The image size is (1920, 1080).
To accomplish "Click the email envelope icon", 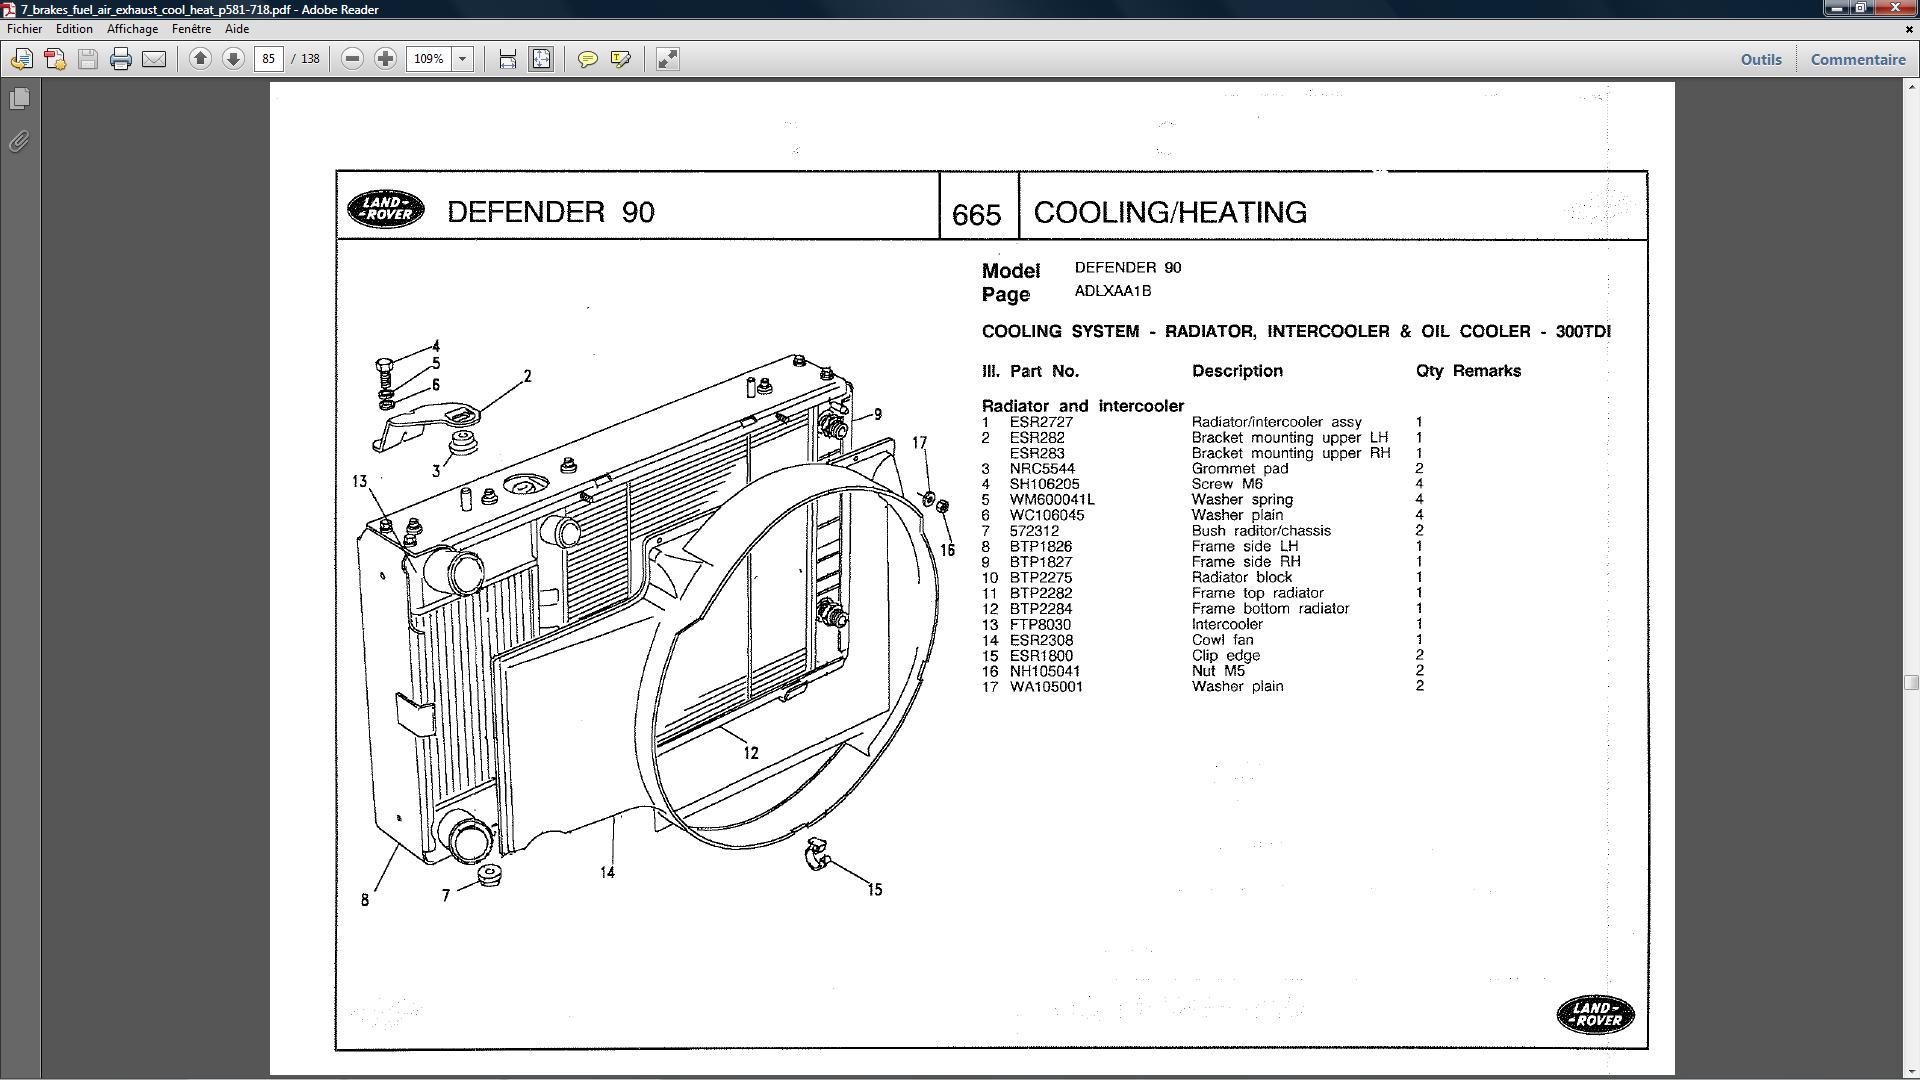I will (154, 59).
